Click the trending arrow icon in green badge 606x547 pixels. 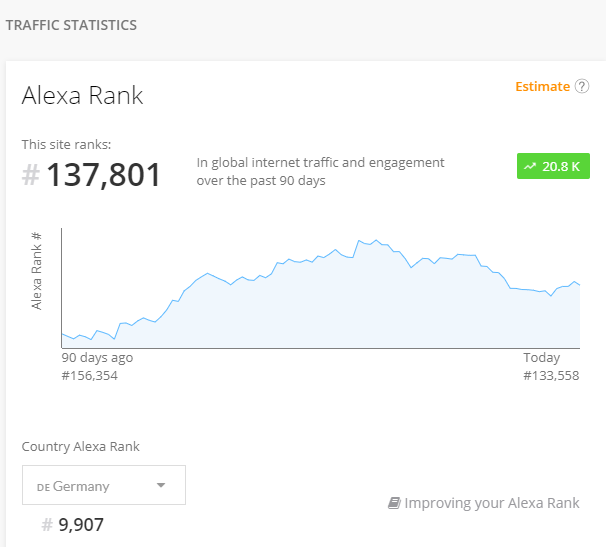coord(530,167)
